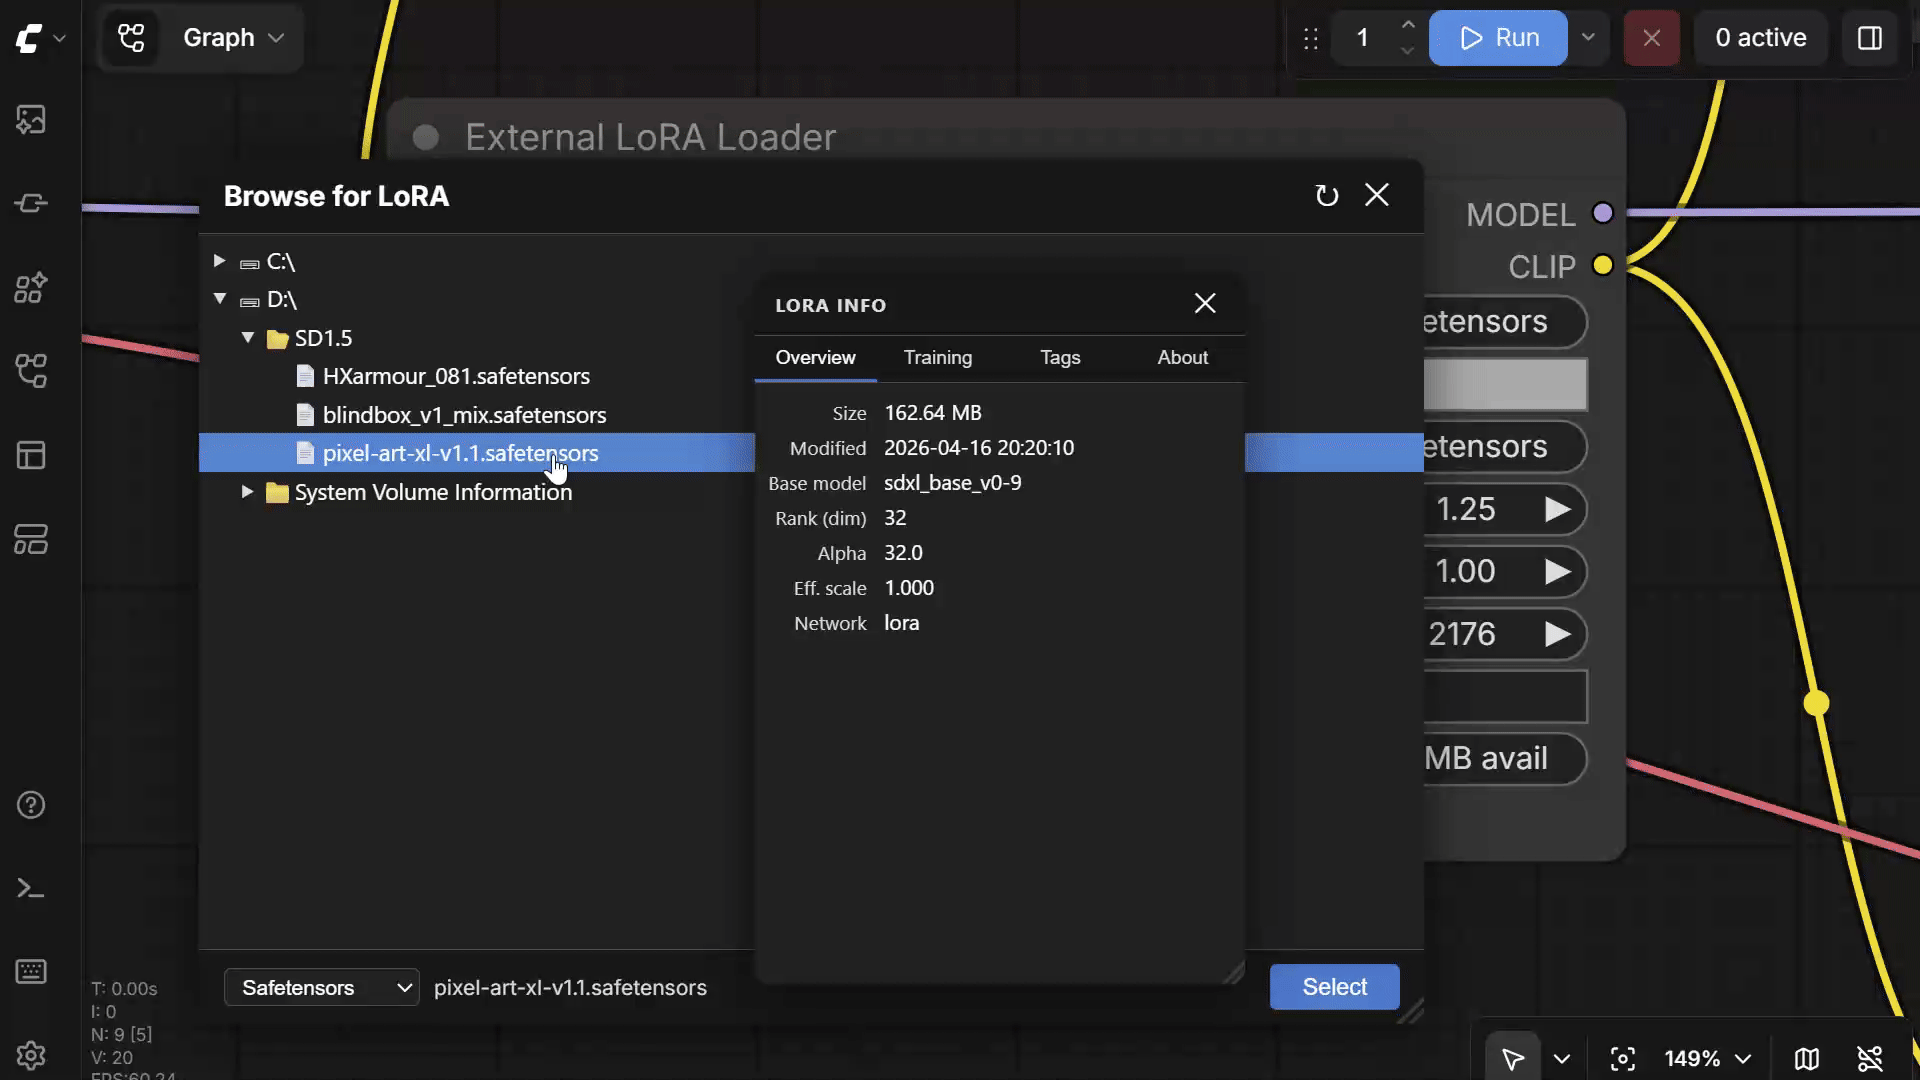Viewport: 1920px width, 1080px height.
Task: Increase the batch count with up arrow
Action: click(1408, 24)
